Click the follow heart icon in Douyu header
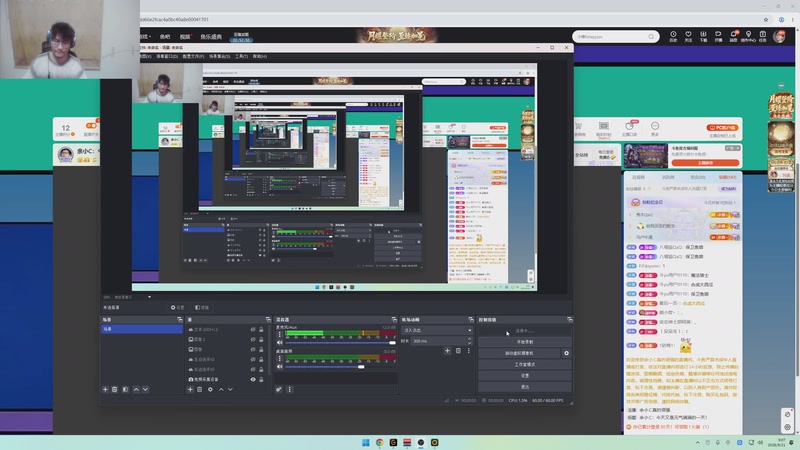Viewport: 800px width, 450px height. click(688, 36)
